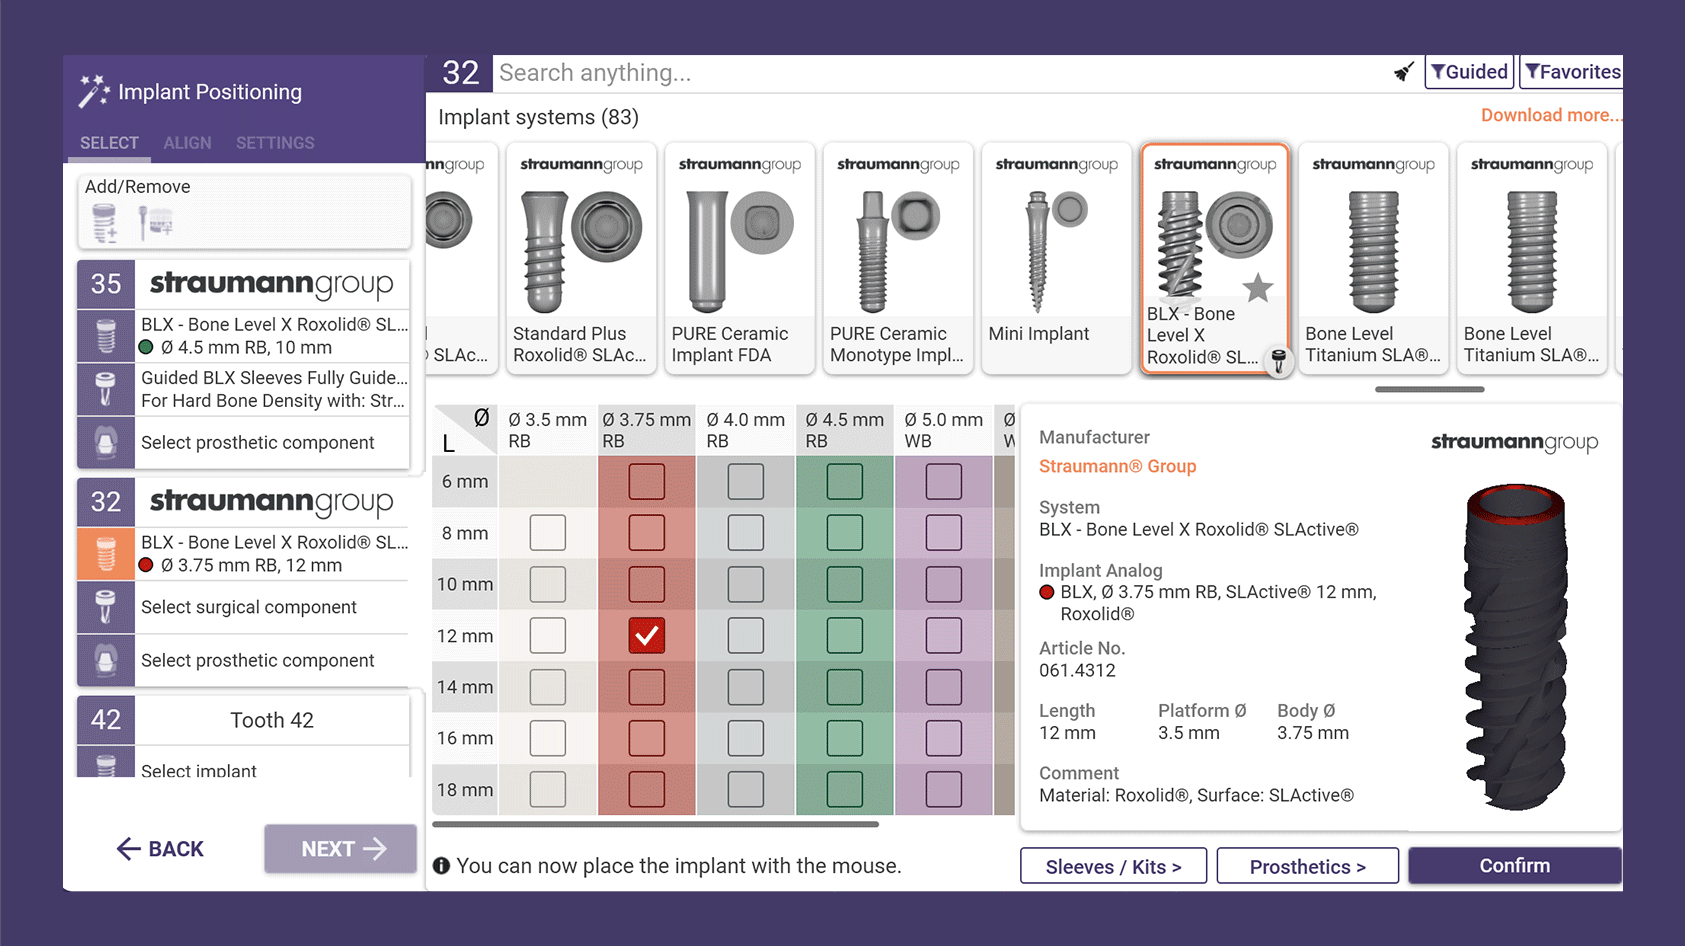The width and height of the screenshot is (1685, 946).
Task: Open the Prosthetics selection
Action: [x=1308, y=866]
